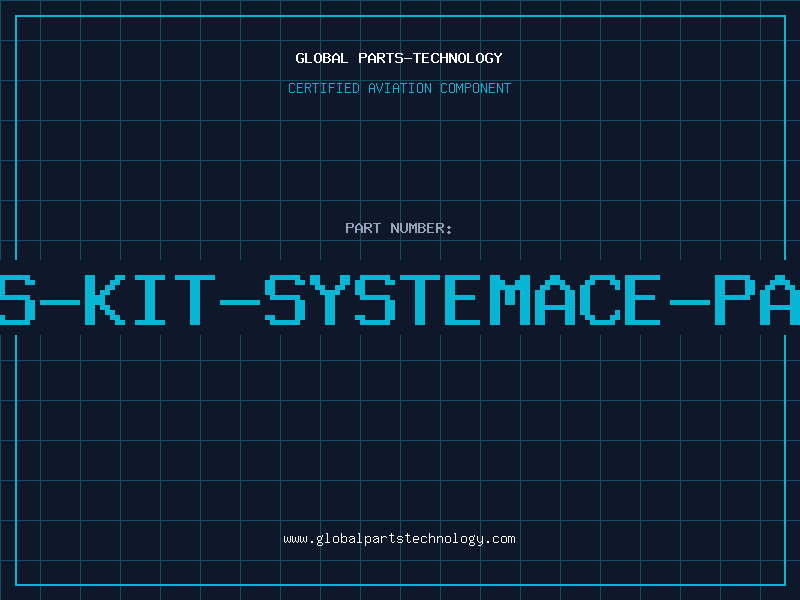The width and height of the screenshot is (800, 600).
Task: Click the PART NUMBER: label
Action: point(399,228)
